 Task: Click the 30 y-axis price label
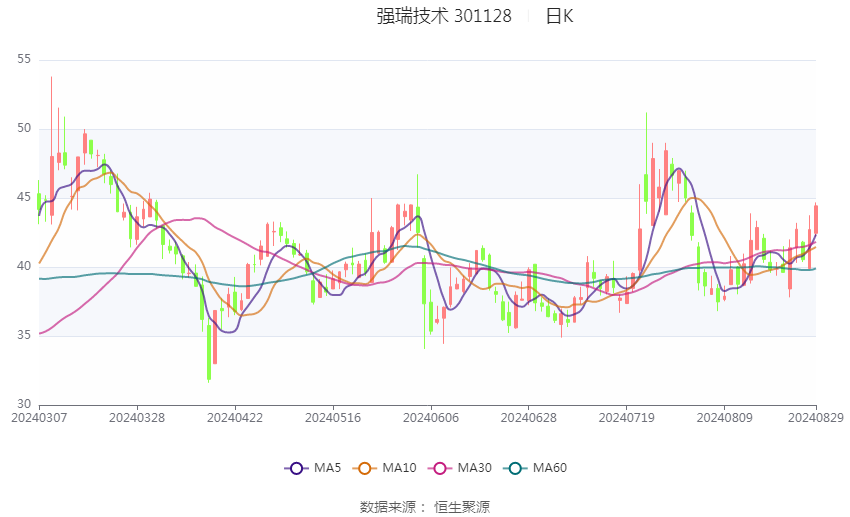[x=24, y=404]
